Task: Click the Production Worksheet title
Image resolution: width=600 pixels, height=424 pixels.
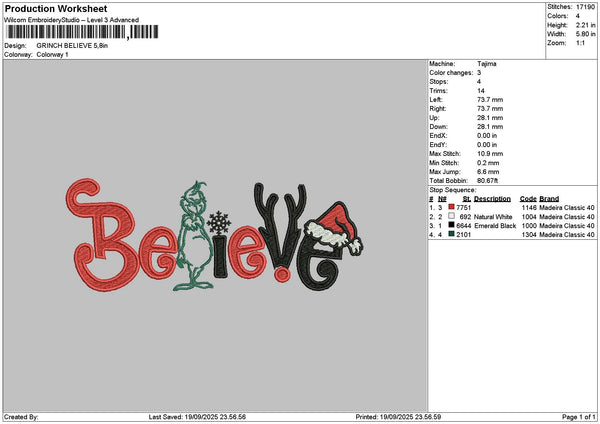Action: click(x=56, y=8)
